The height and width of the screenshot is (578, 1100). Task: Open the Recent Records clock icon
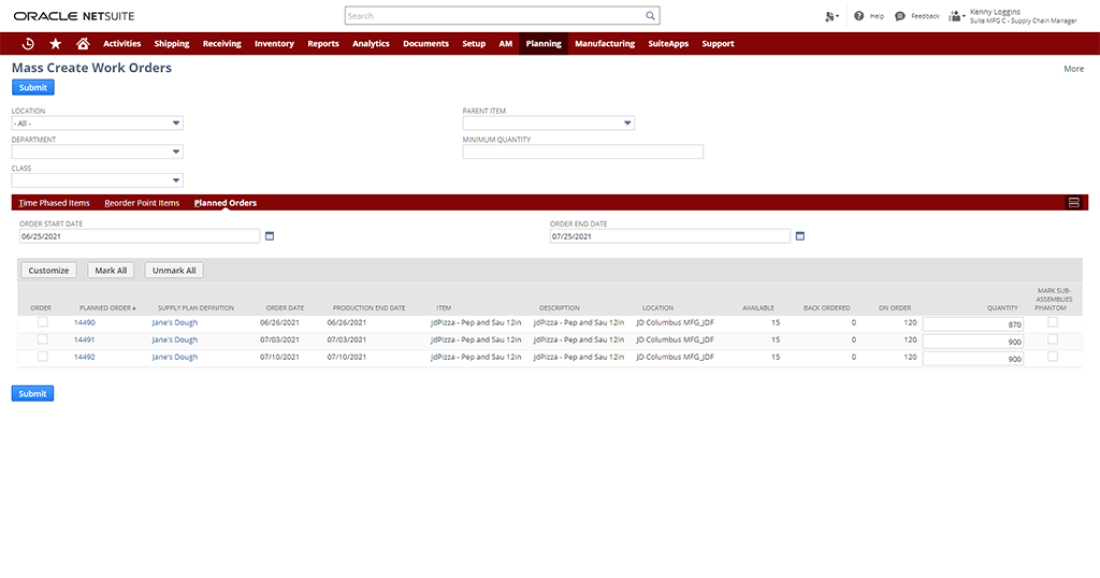pos(28,44)
